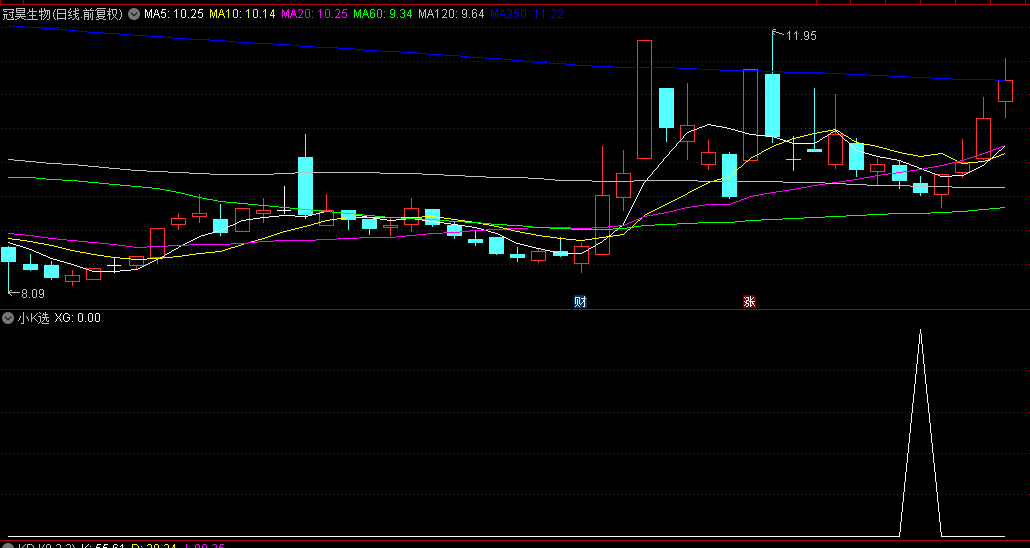The width and height of the screenshot is (1030, 548).
Task: Select the 冠昊生物(日线.前复权) chart title
Action: pos(63,14)
